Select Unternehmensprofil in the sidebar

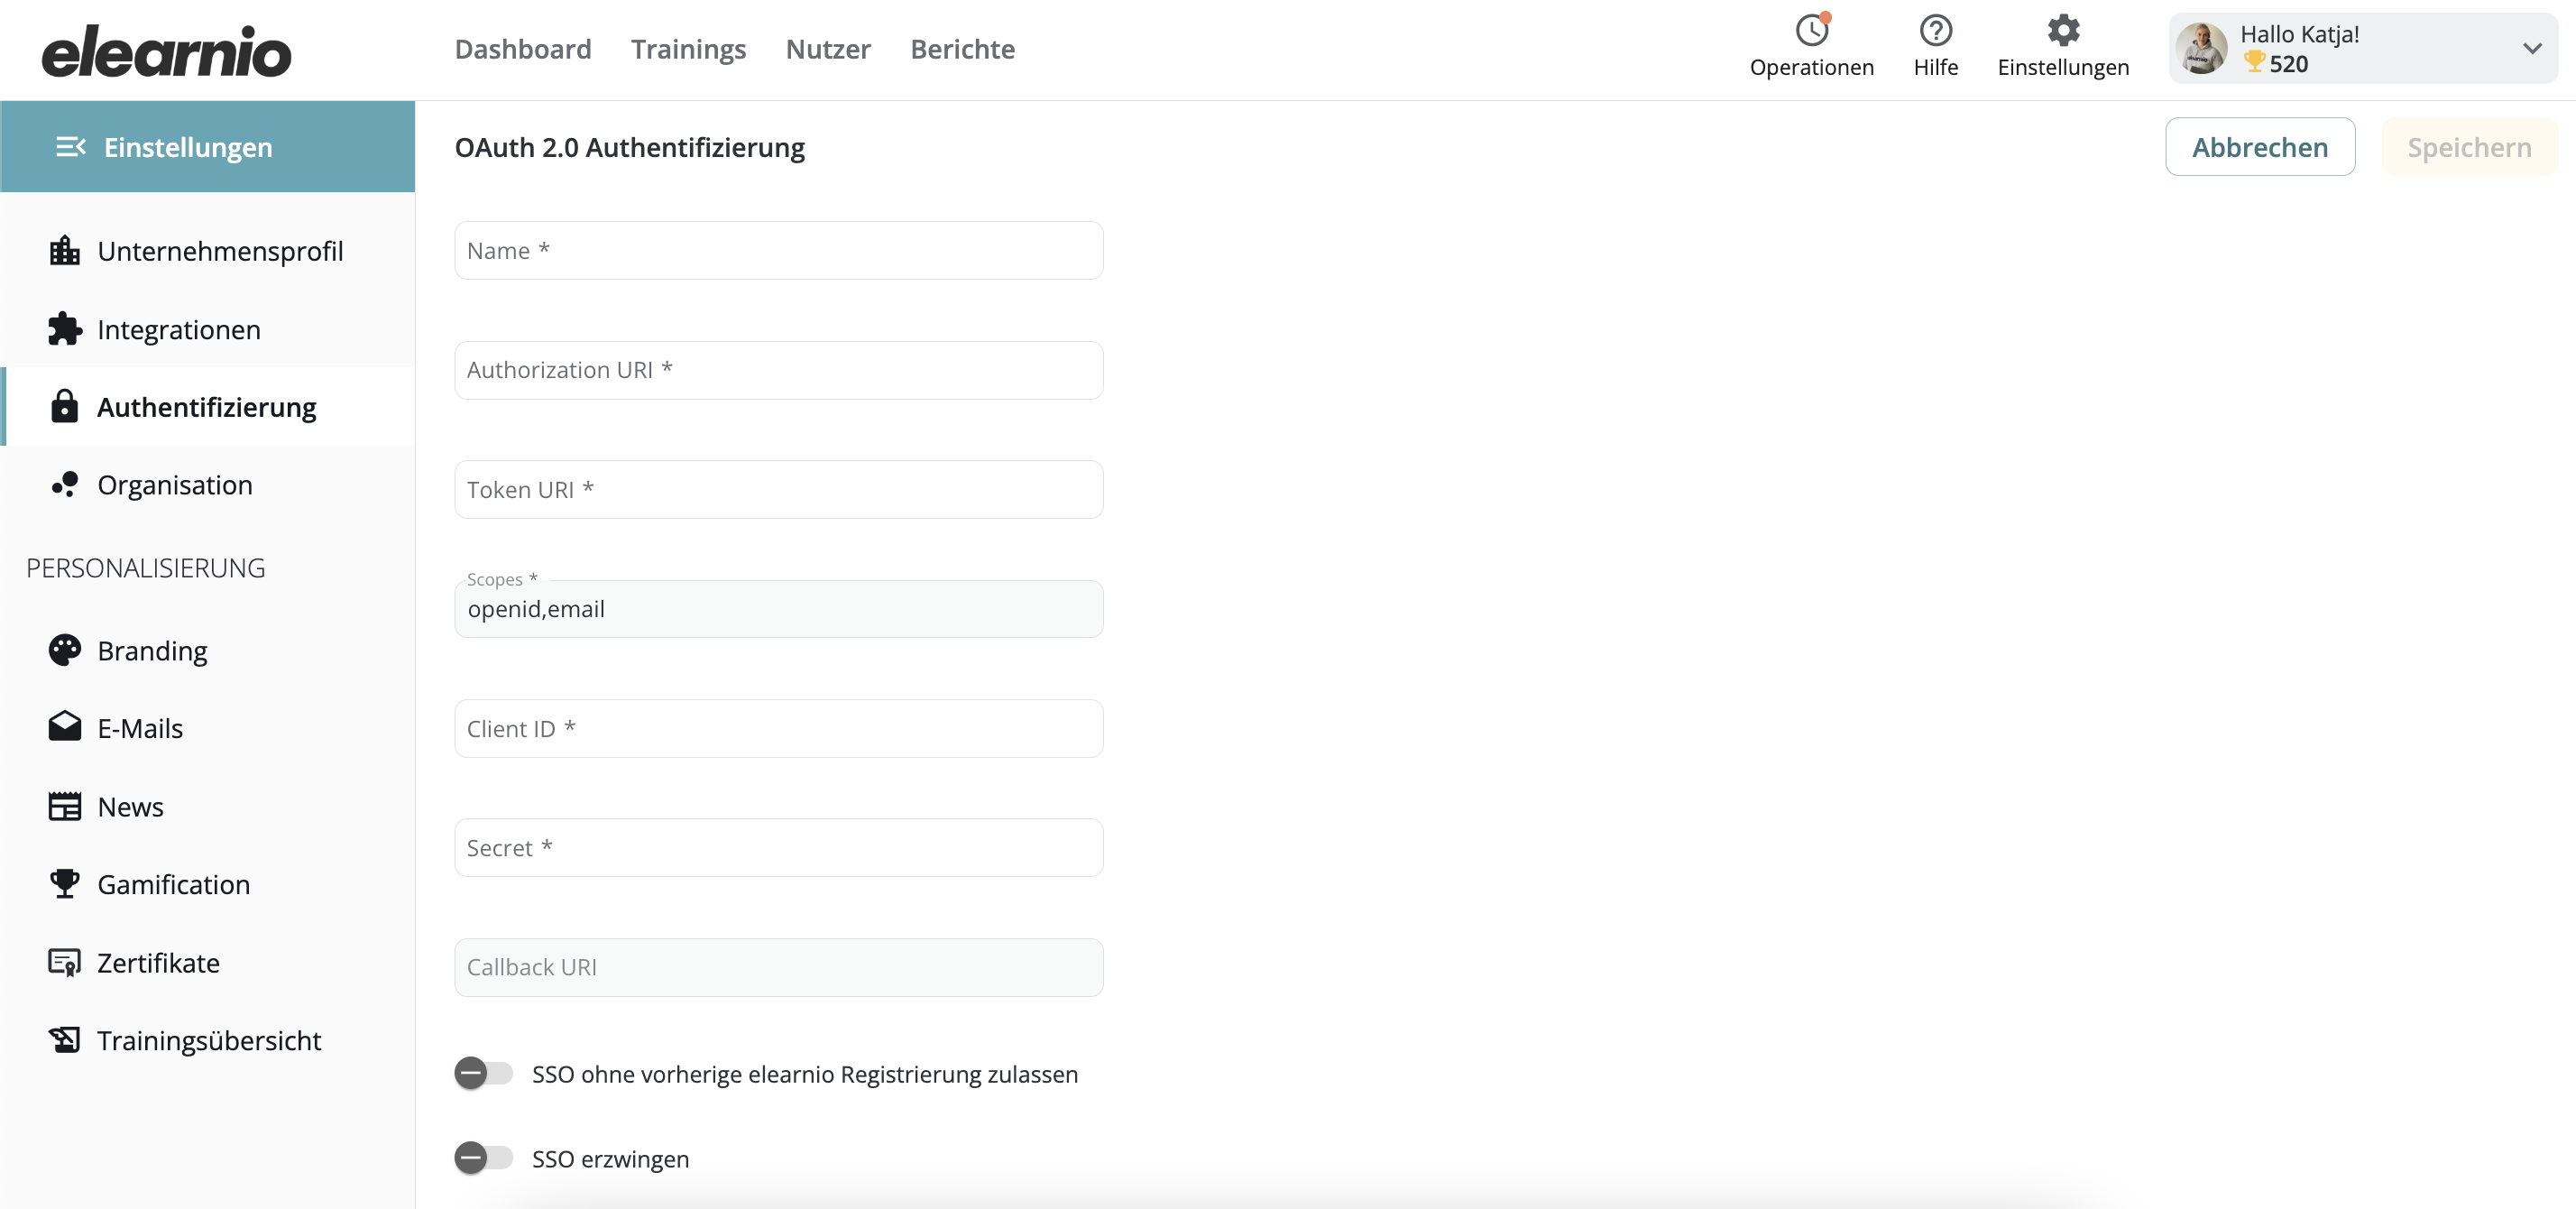point(208,251)
